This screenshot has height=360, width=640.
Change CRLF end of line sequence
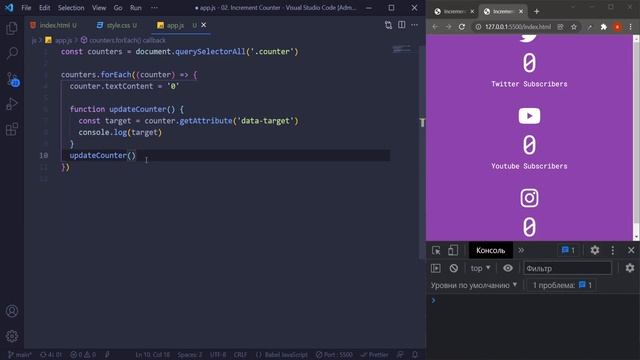240,355
